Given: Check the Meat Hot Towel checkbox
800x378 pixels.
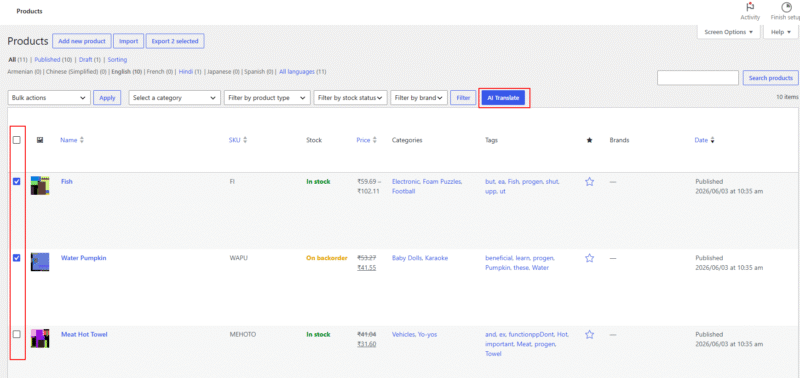Looking at the screenshot, I should click(17, 334).
